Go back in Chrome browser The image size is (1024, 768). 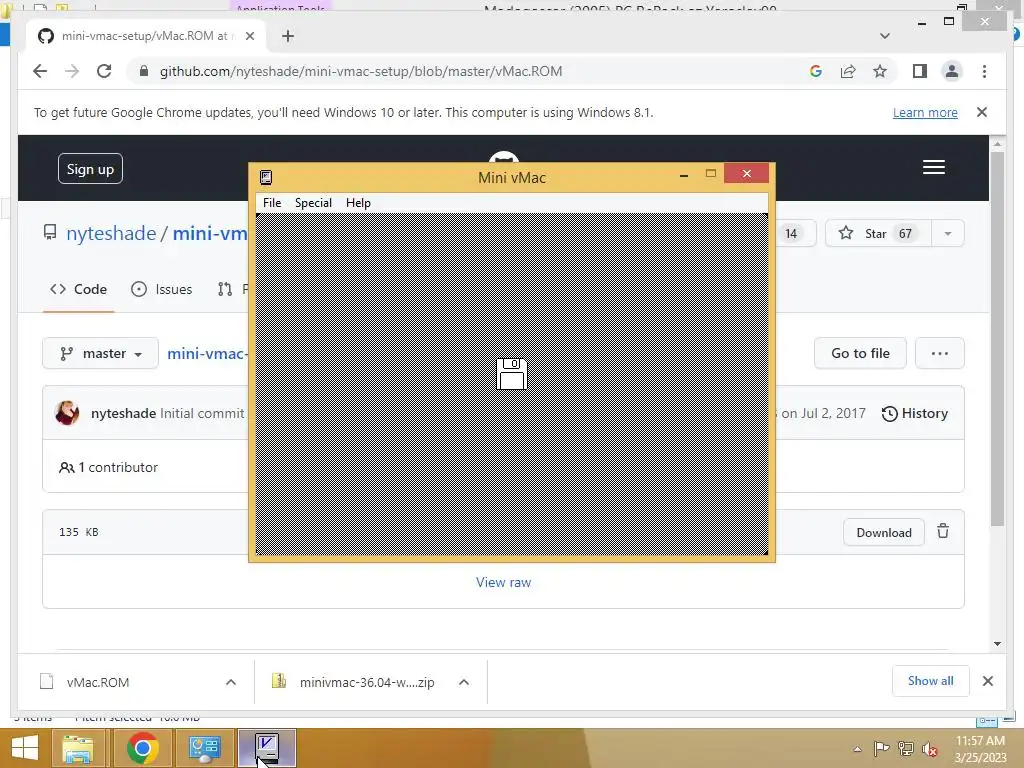coord(40,71)
